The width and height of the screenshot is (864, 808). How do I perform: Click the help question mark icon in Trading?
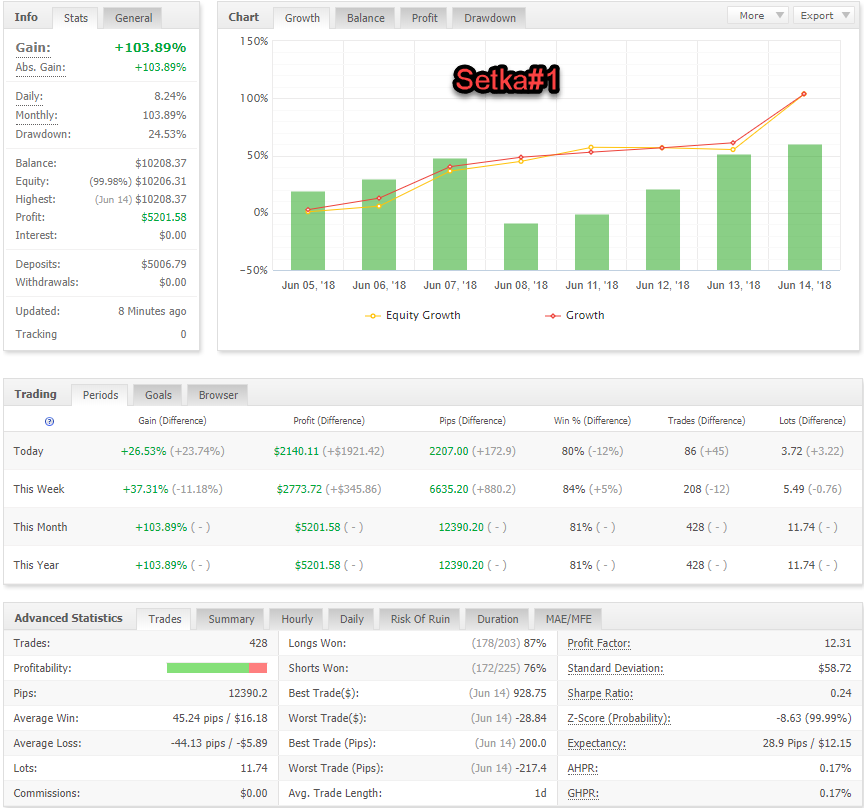click(x=49, y=422)
